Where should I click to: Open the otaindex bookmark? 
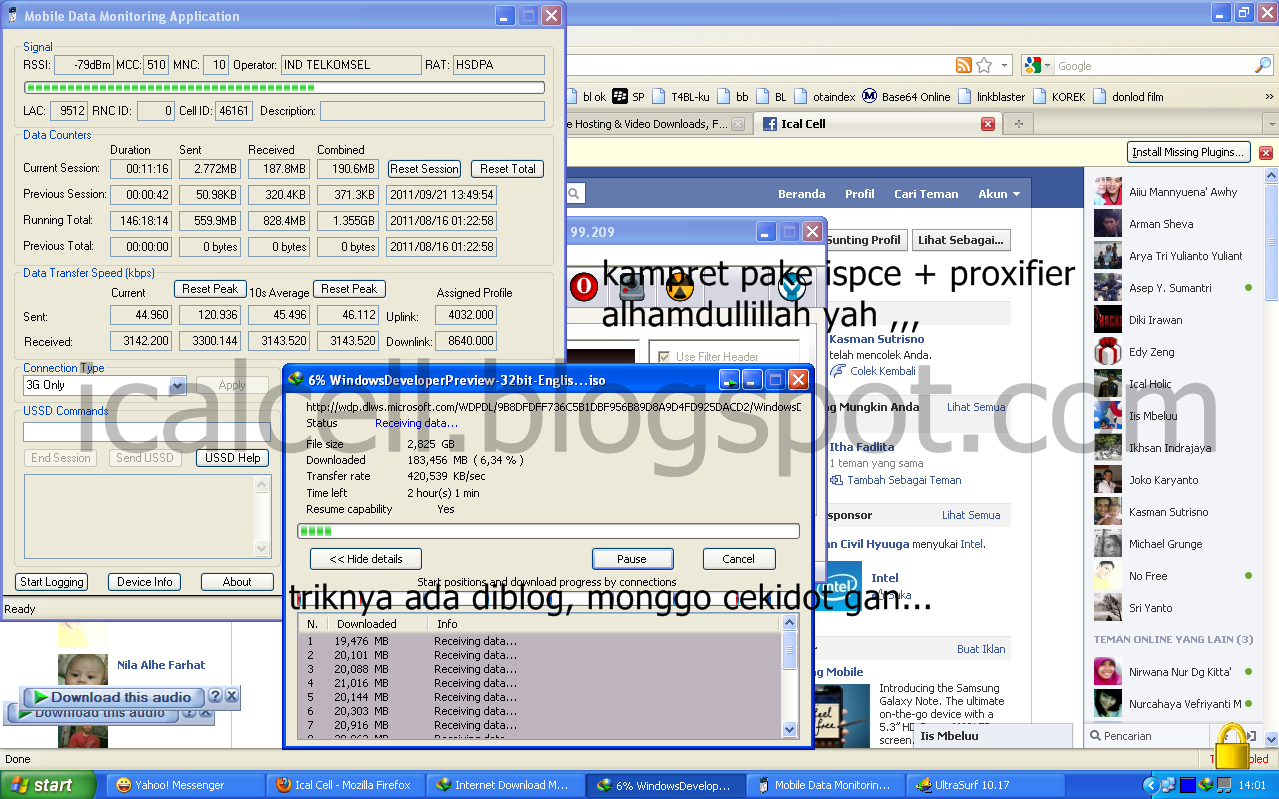[x=824, y=97]
